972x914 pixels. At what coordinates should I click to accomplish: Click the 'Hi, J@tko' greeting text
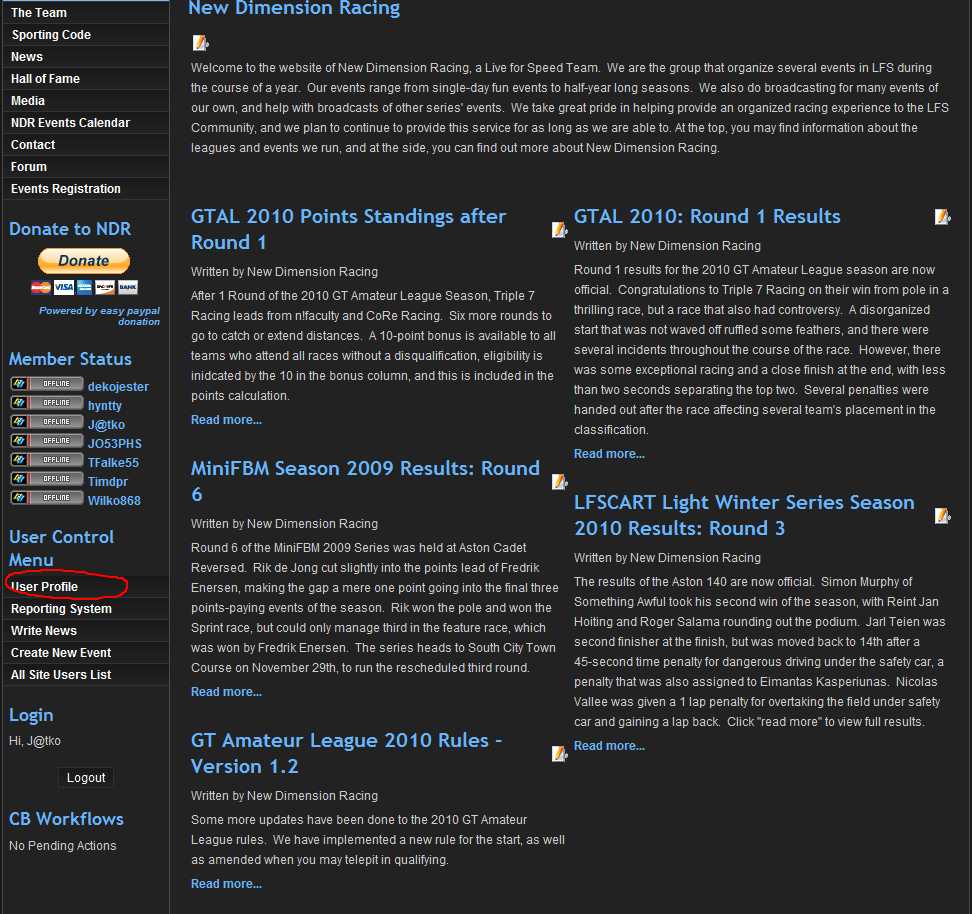35,741
